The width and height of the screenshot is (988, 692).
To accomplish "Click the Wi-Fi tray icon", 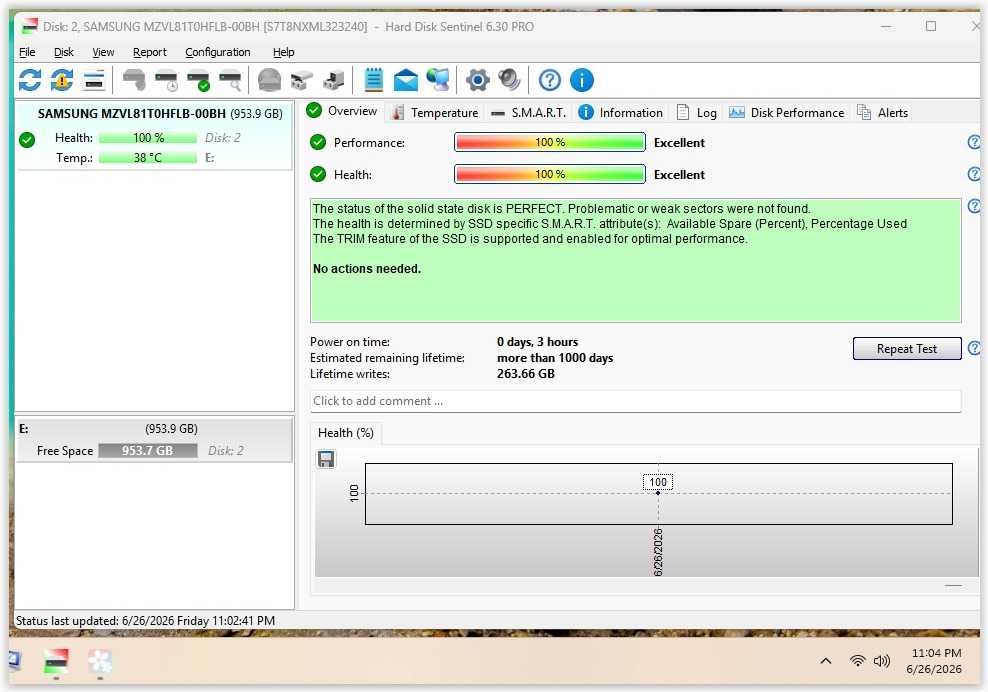I will click(x=857, y=660).
